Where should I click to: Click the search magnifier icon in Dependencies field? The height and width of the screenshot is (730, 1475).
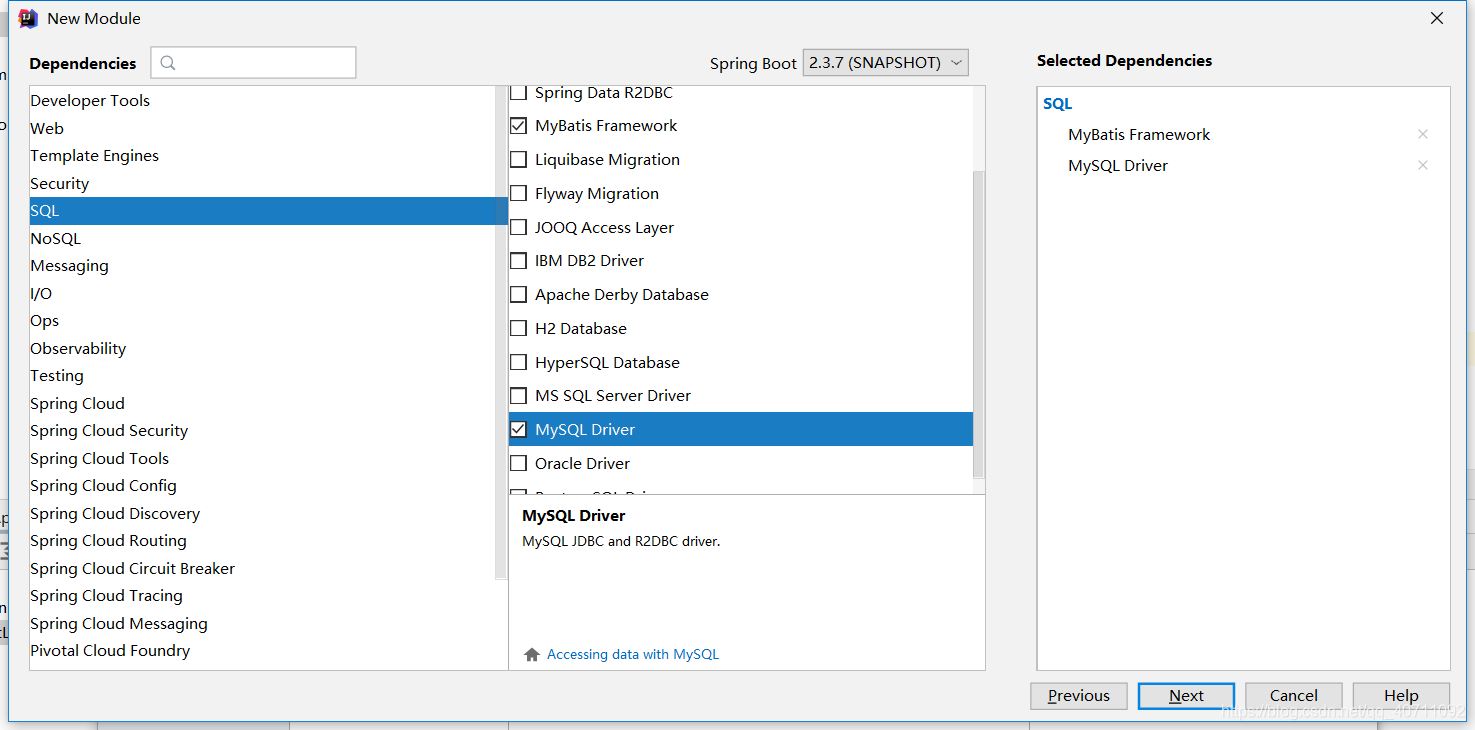(168, 63)
